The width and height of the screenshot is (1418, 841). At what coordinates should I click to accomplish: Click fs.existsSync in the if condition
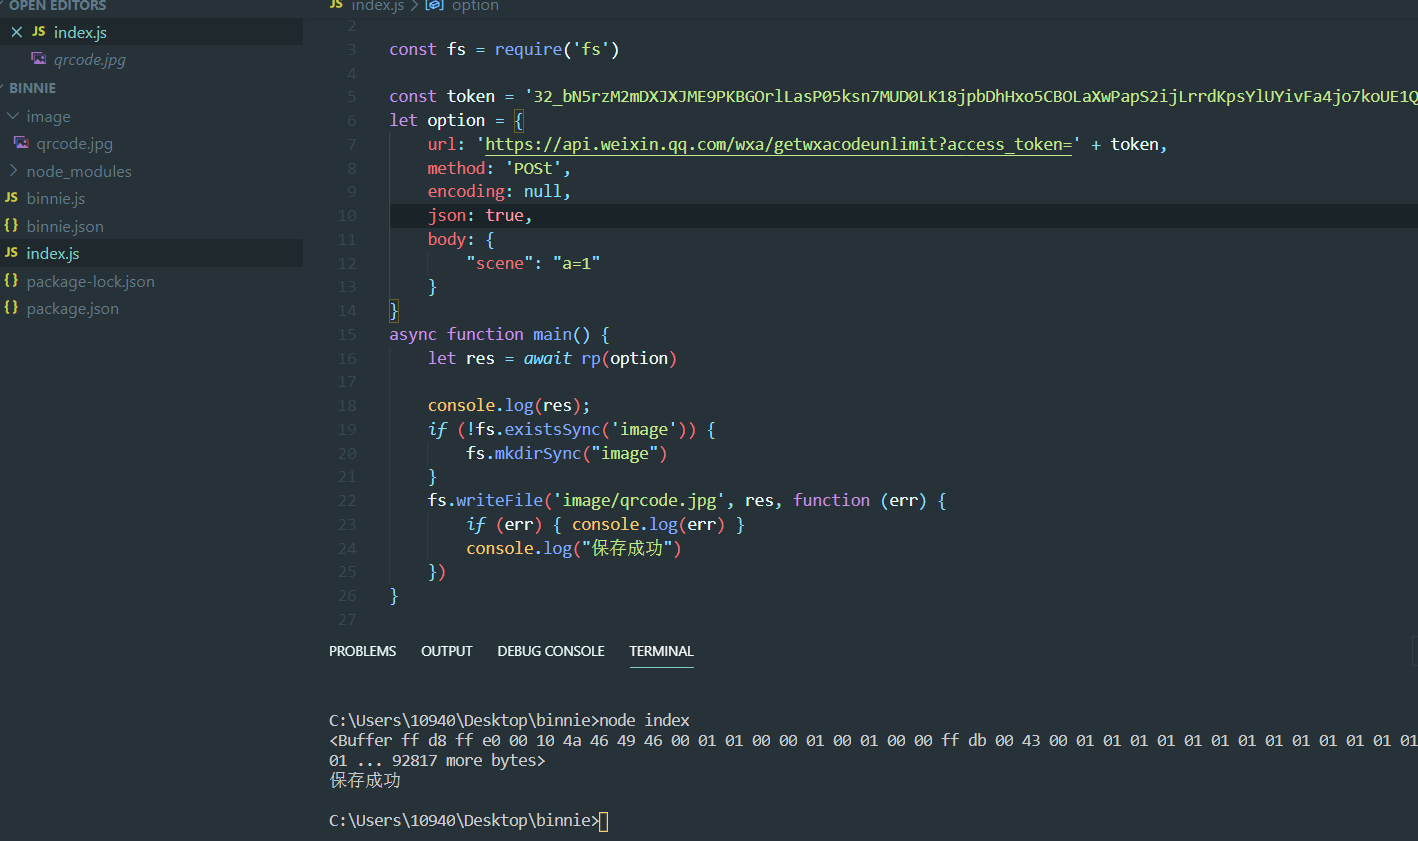(x=538, y=429)
